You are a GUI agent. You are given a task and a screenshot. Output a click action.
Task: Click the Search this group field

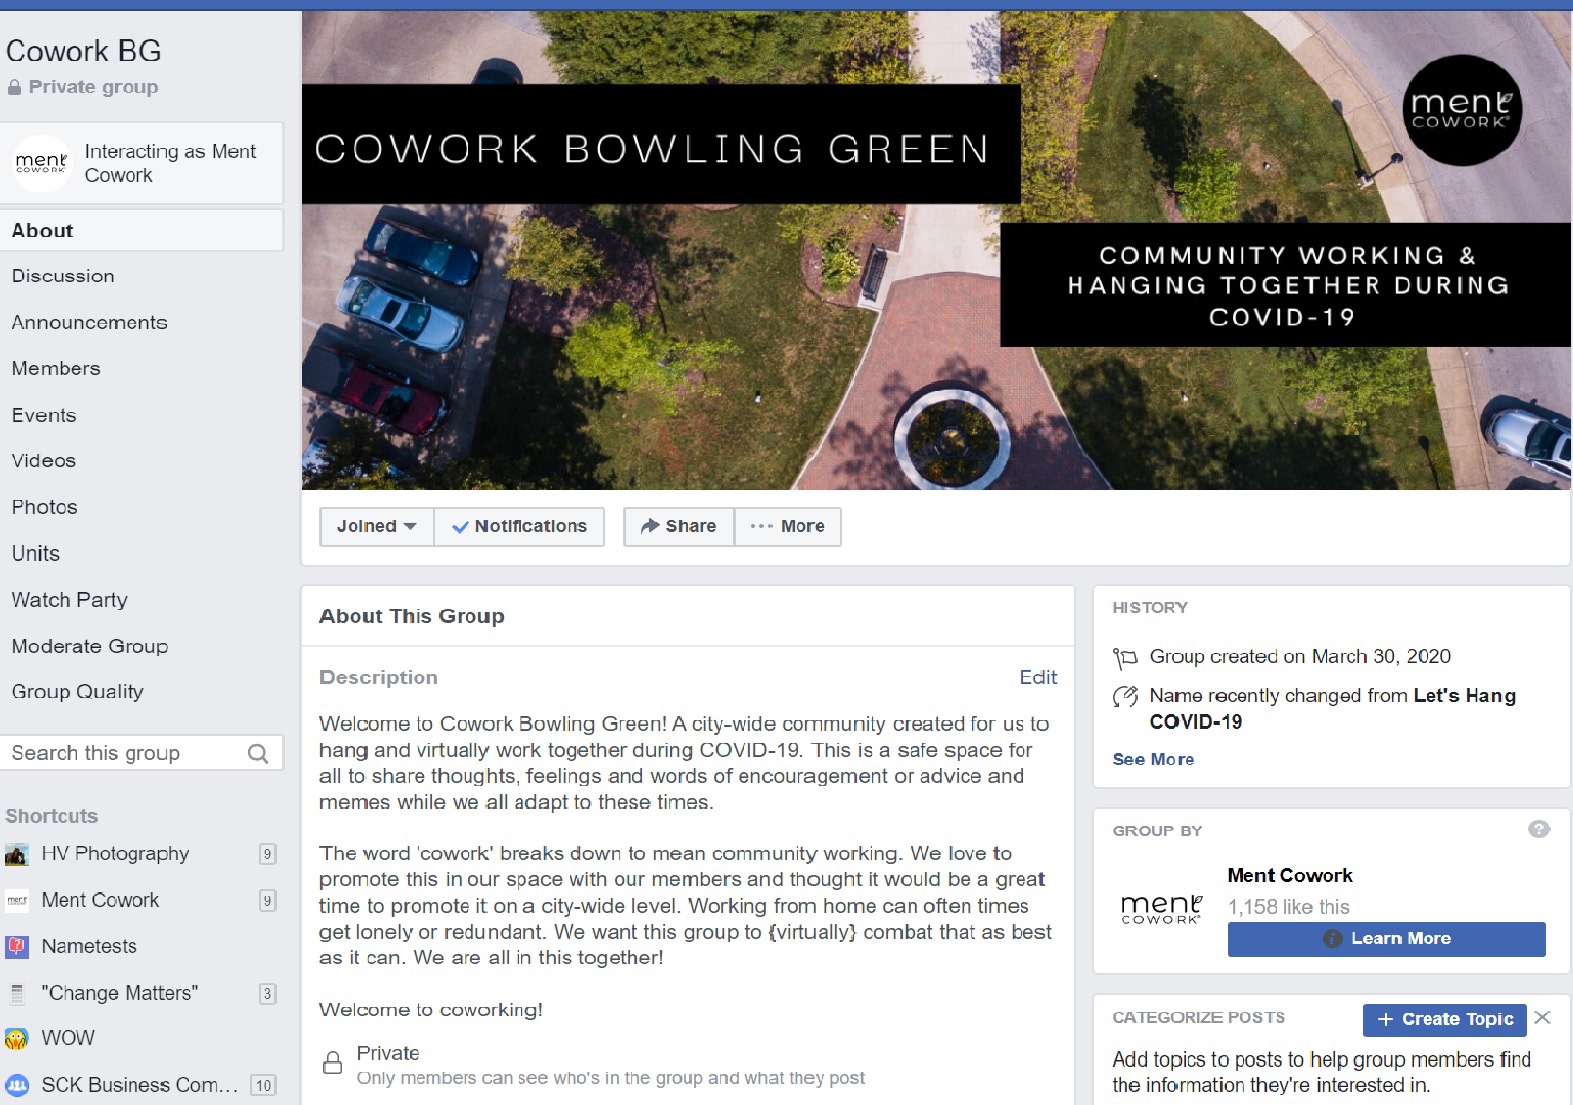[x=141, y=754]
